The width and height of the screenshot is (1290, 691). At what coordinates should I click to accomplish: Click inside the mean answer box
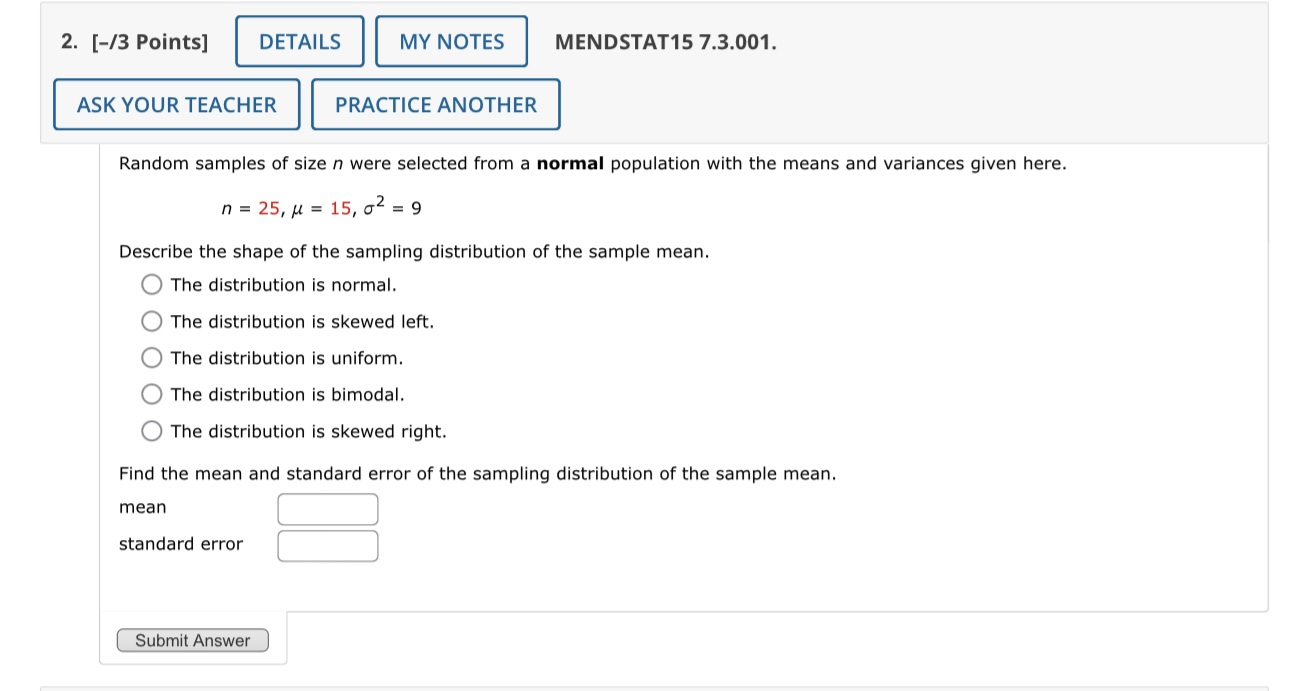(328, 508)
